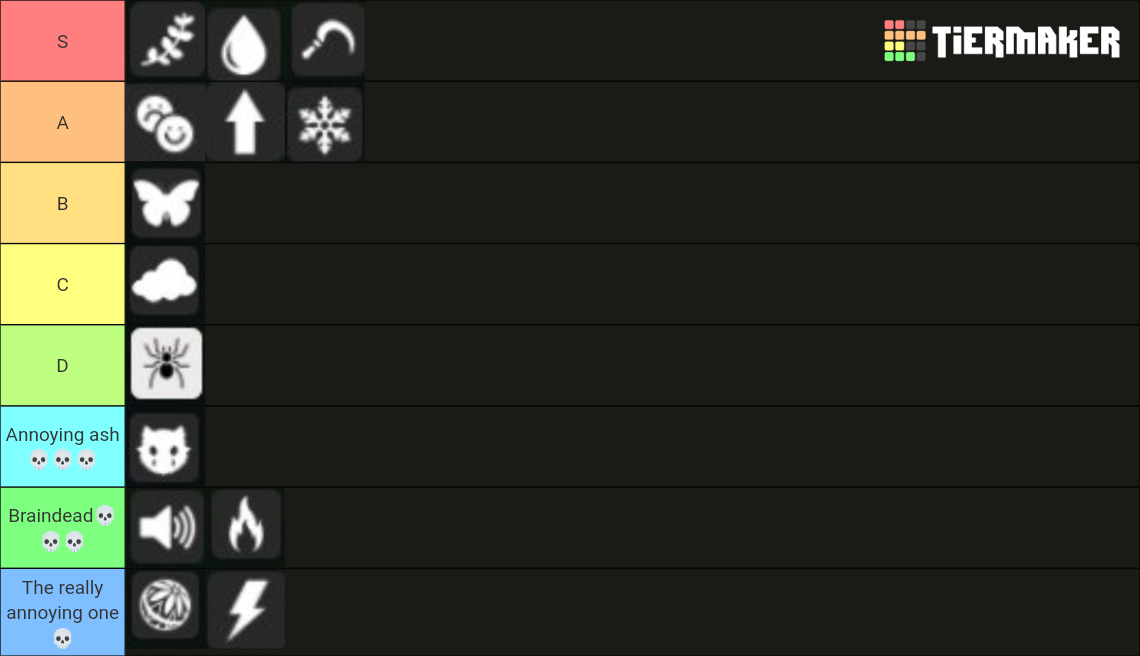Select the leaf sphere icon in the bottom tier

(x=166, y=607)
